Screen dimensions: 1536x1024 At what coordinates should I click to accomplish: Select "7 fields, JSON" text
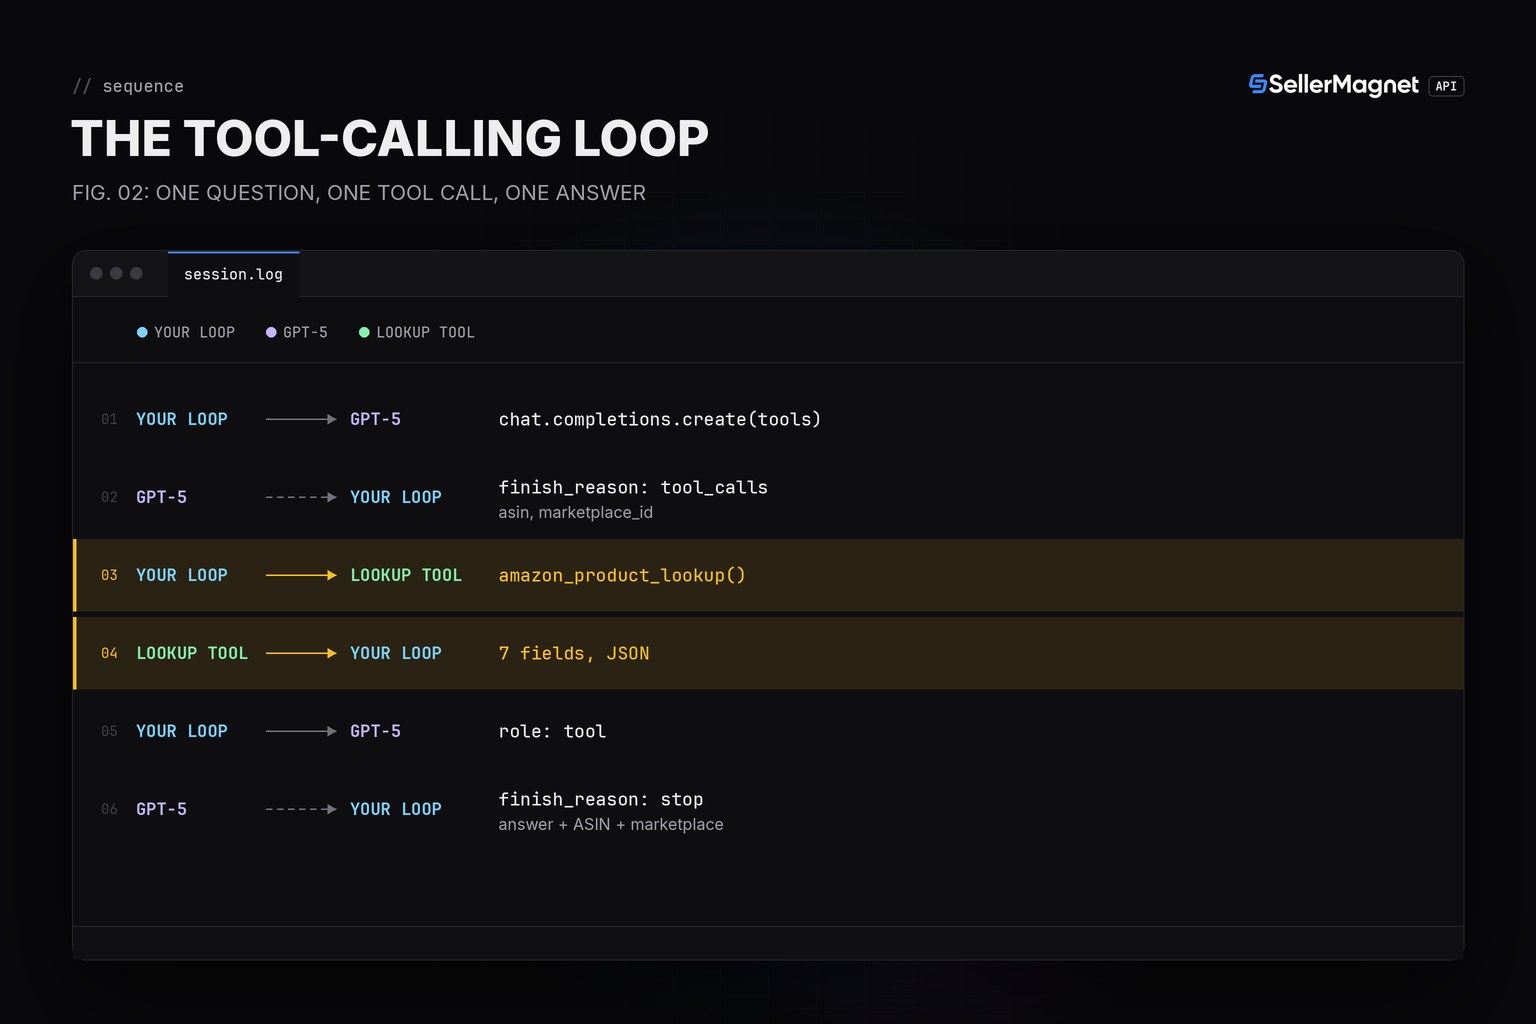(x=574, y=653)
